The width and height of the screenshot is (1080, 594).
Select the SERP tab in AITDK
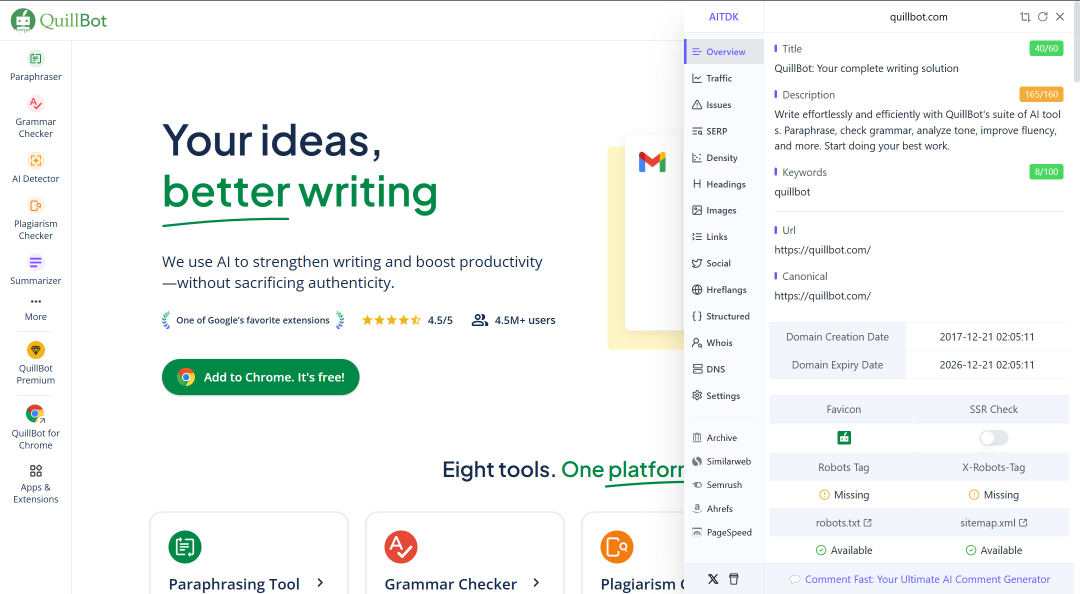coord(724,131)
